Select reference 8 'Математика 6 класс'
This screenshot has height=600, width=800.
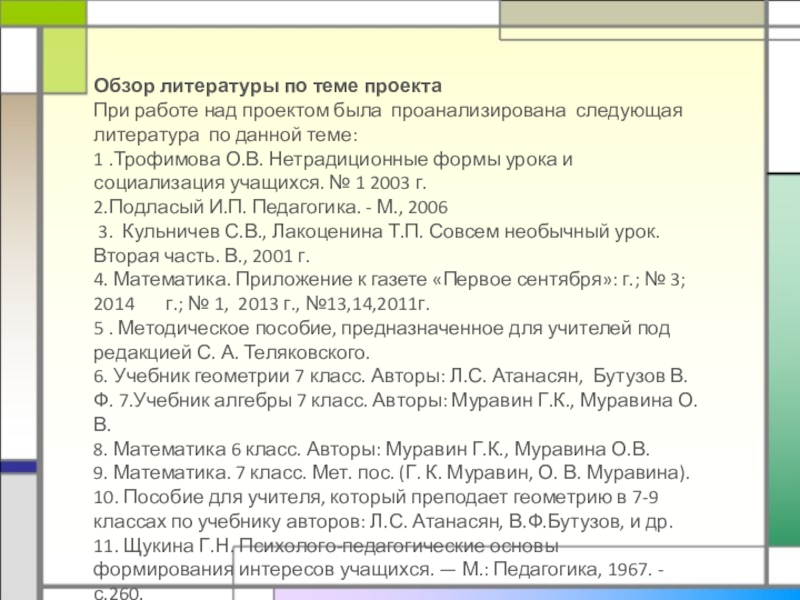[x=372, y=449]
